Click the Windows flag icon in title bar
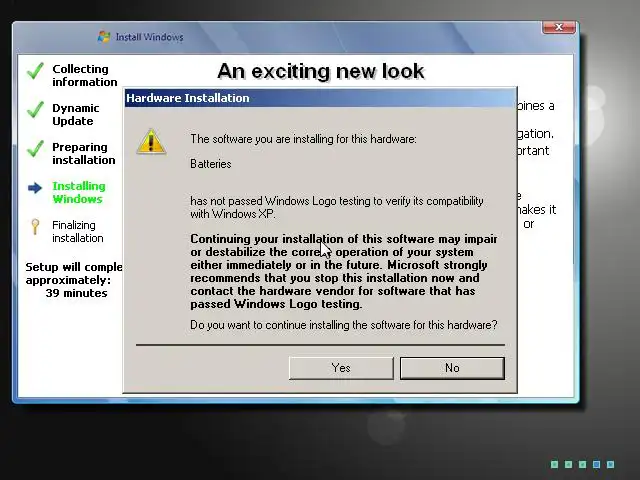Screen dimensions: 640x480 pos(104,37)
